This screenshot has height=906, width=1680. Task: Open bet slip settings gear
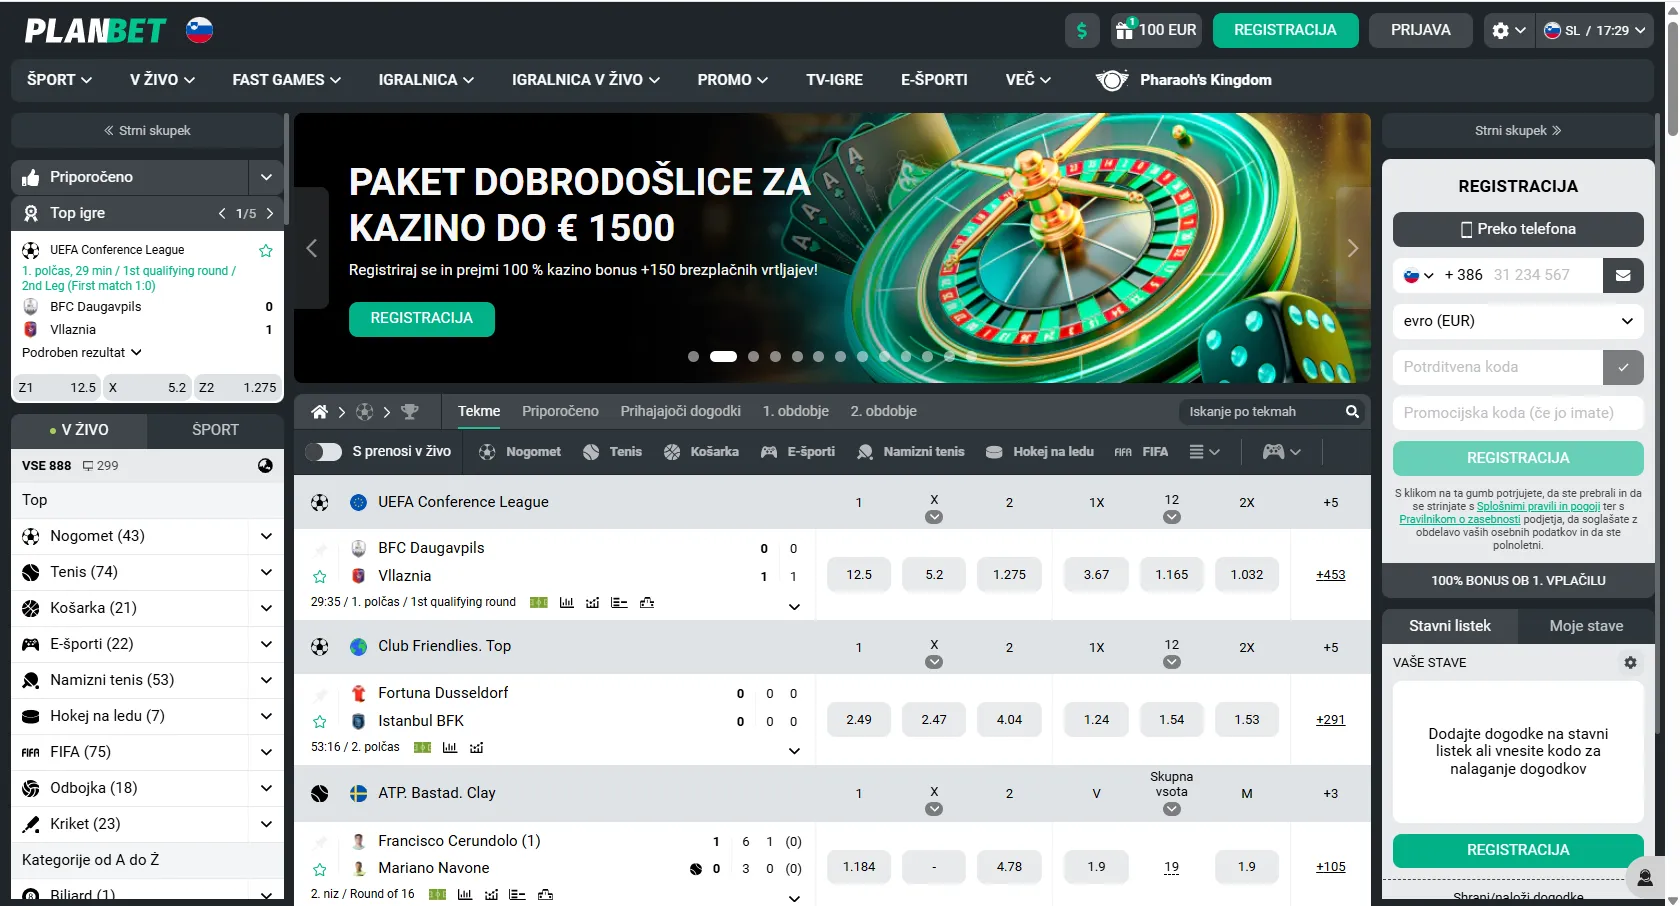(1630, 663)
